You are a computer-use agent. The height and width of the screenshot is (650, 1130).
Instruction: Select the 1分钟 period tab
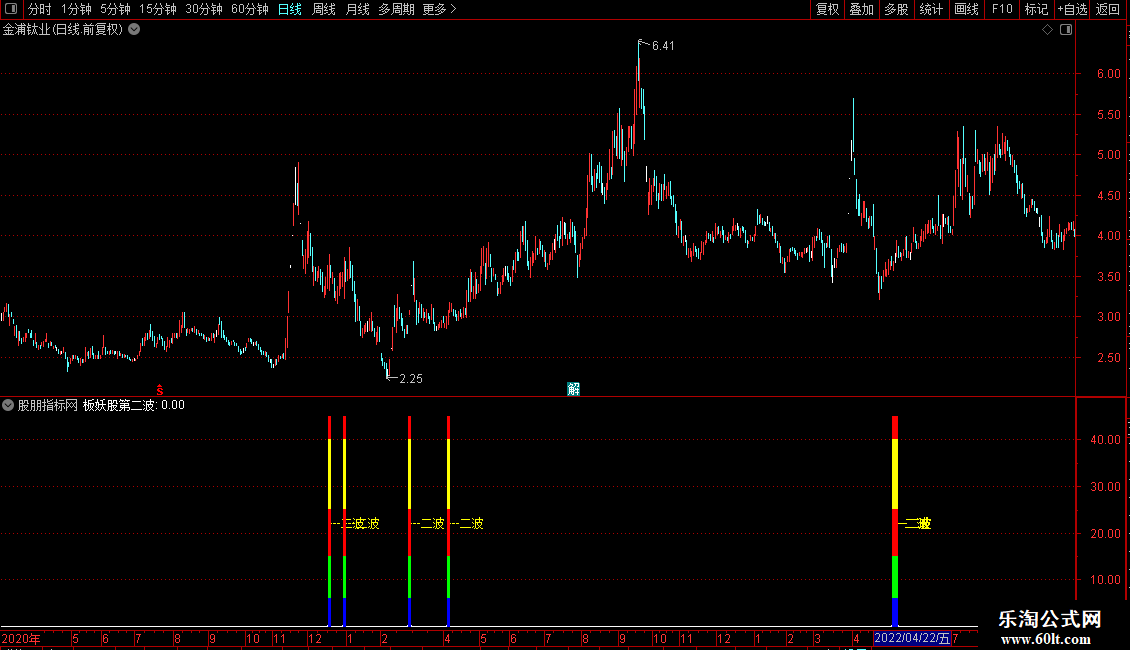[76, 9]
